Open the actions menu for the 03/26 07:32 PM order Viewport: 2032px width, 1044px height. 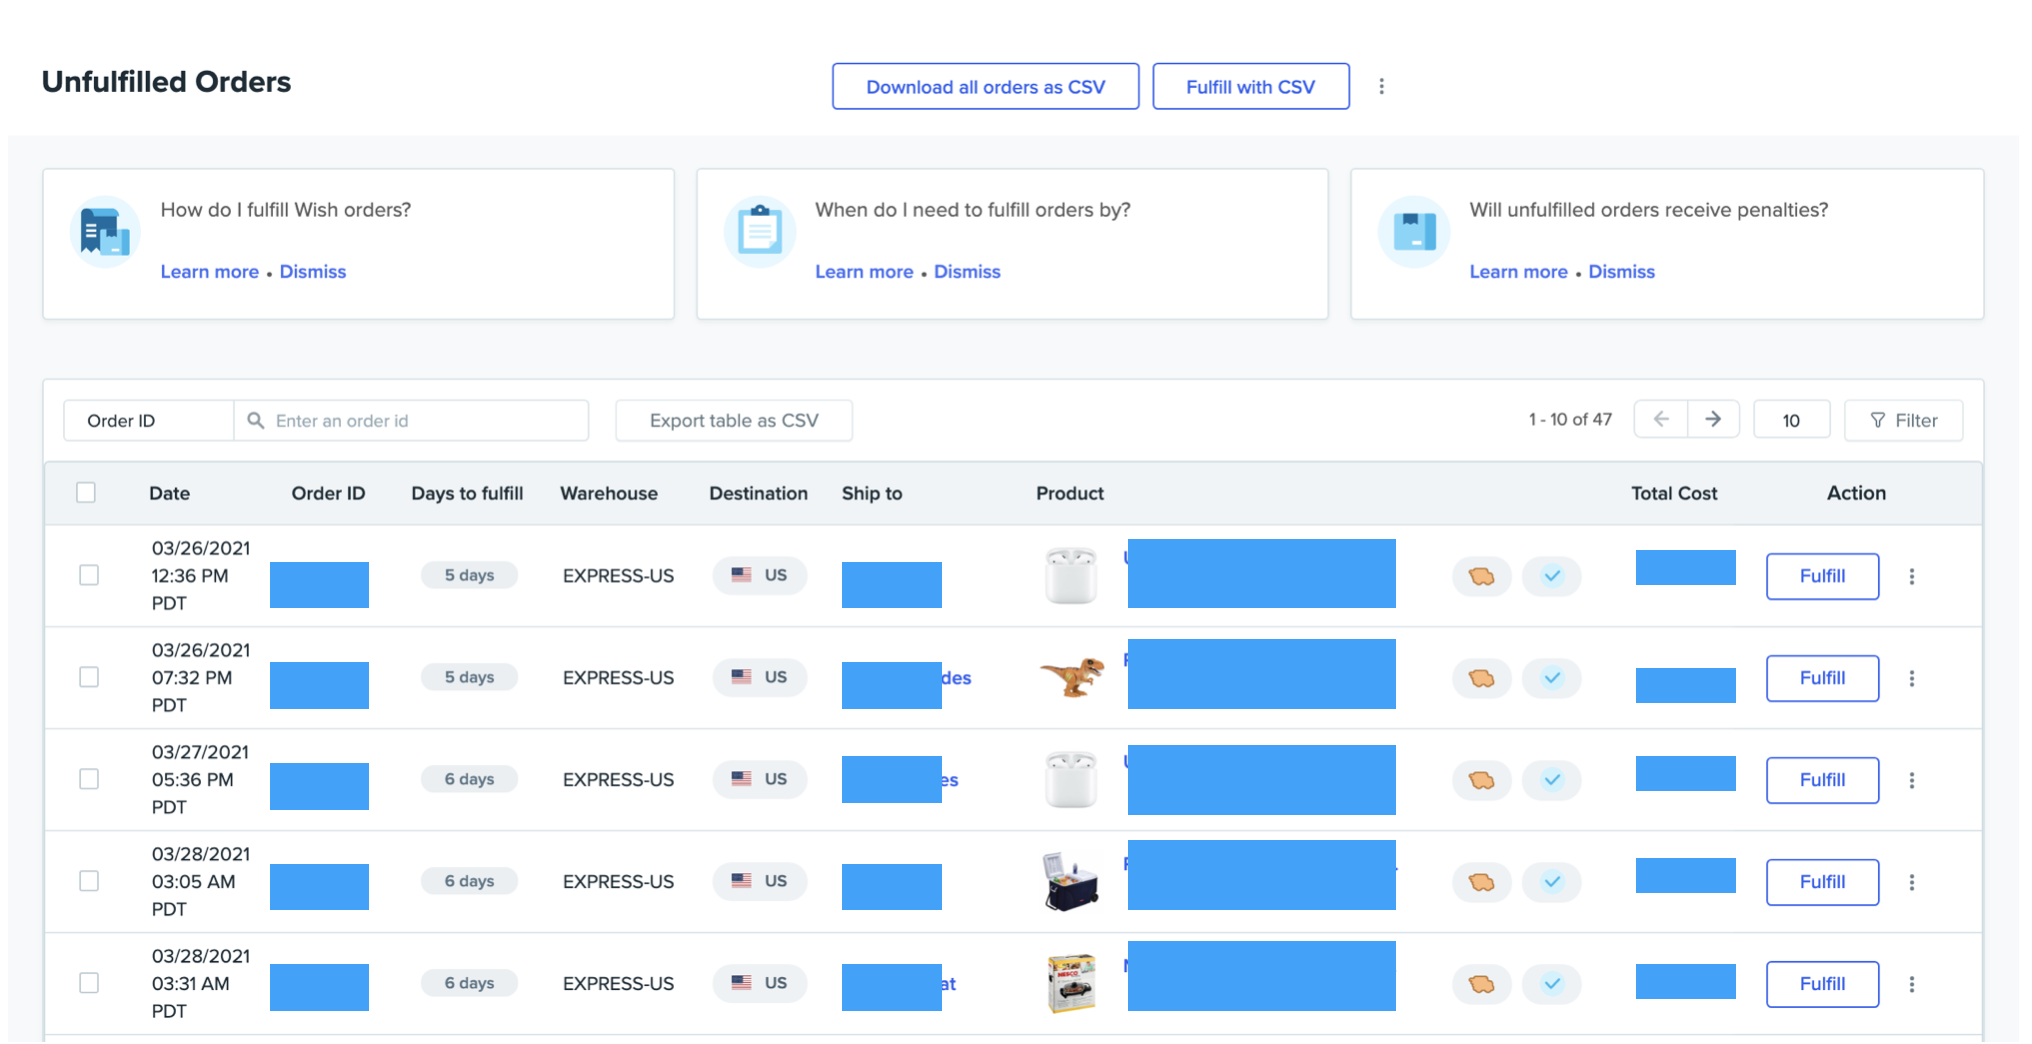1912,678
